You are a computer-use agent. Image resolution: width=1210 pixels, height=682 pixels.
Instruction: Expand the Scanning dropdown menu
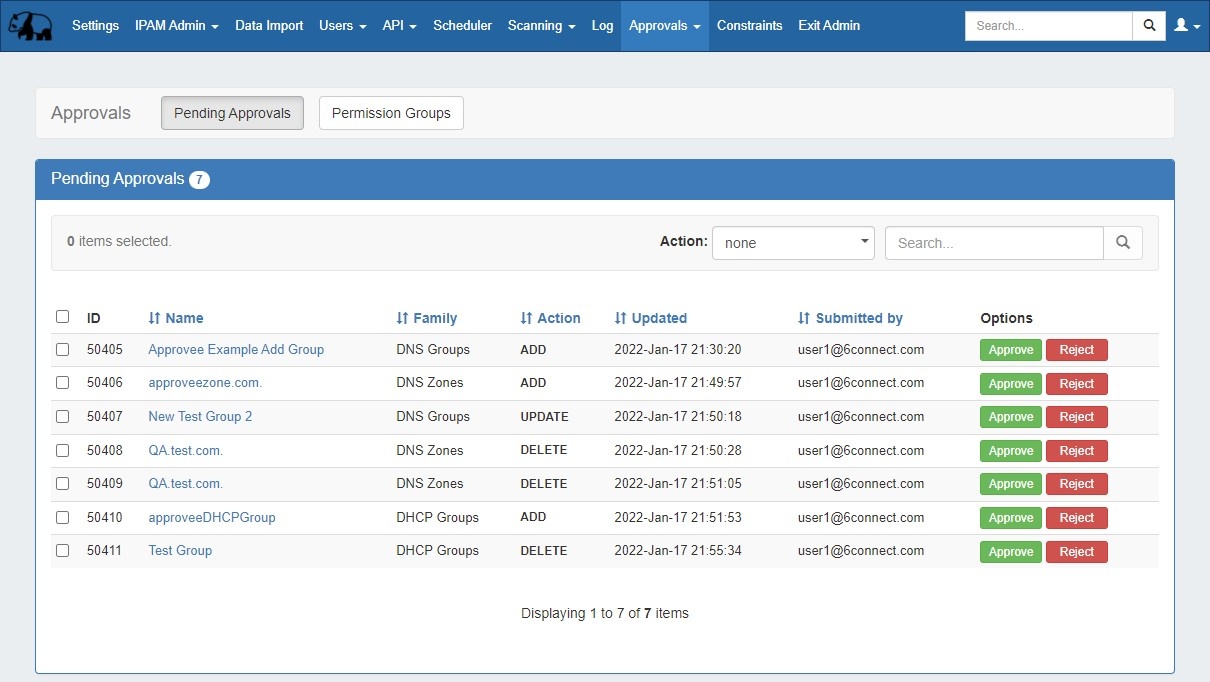point(541,26)
